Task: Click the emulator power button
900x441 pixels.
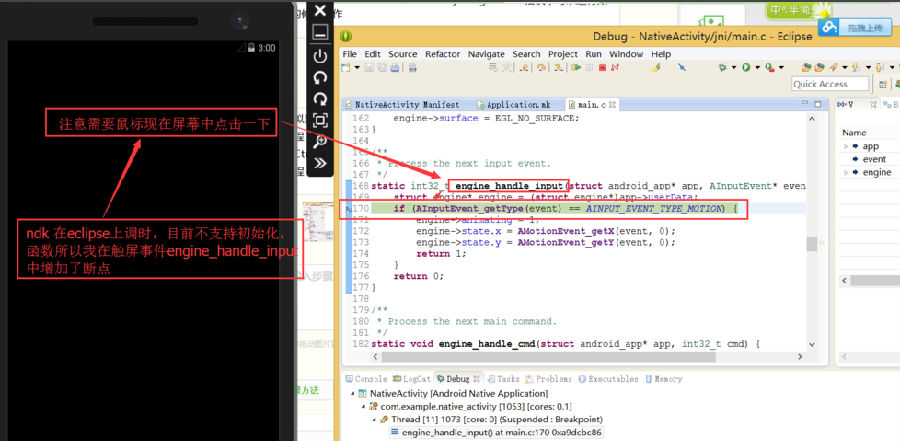Action: pos(320,56)
